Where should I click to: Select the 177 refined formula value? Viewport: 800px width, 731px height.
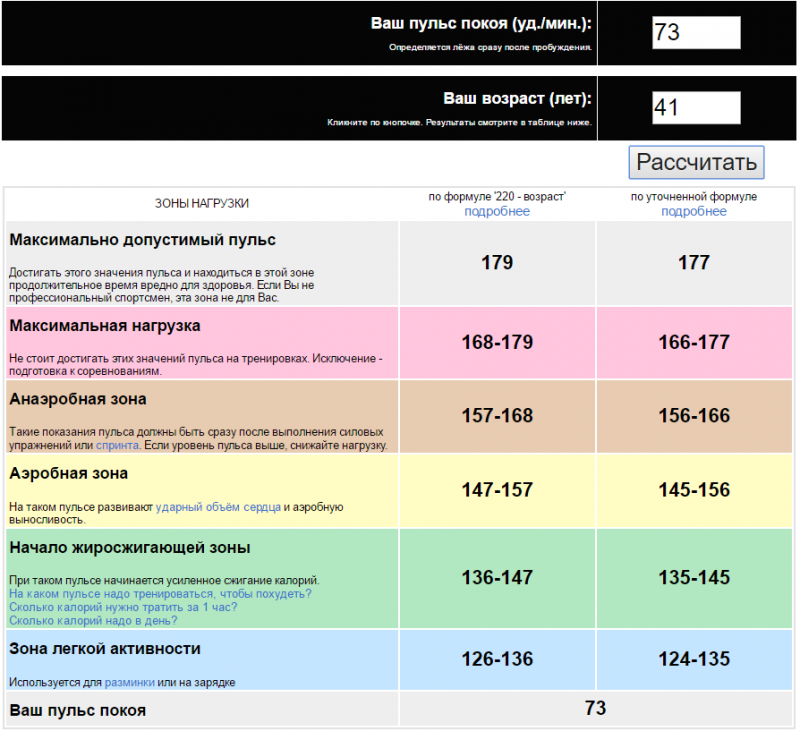693,263
